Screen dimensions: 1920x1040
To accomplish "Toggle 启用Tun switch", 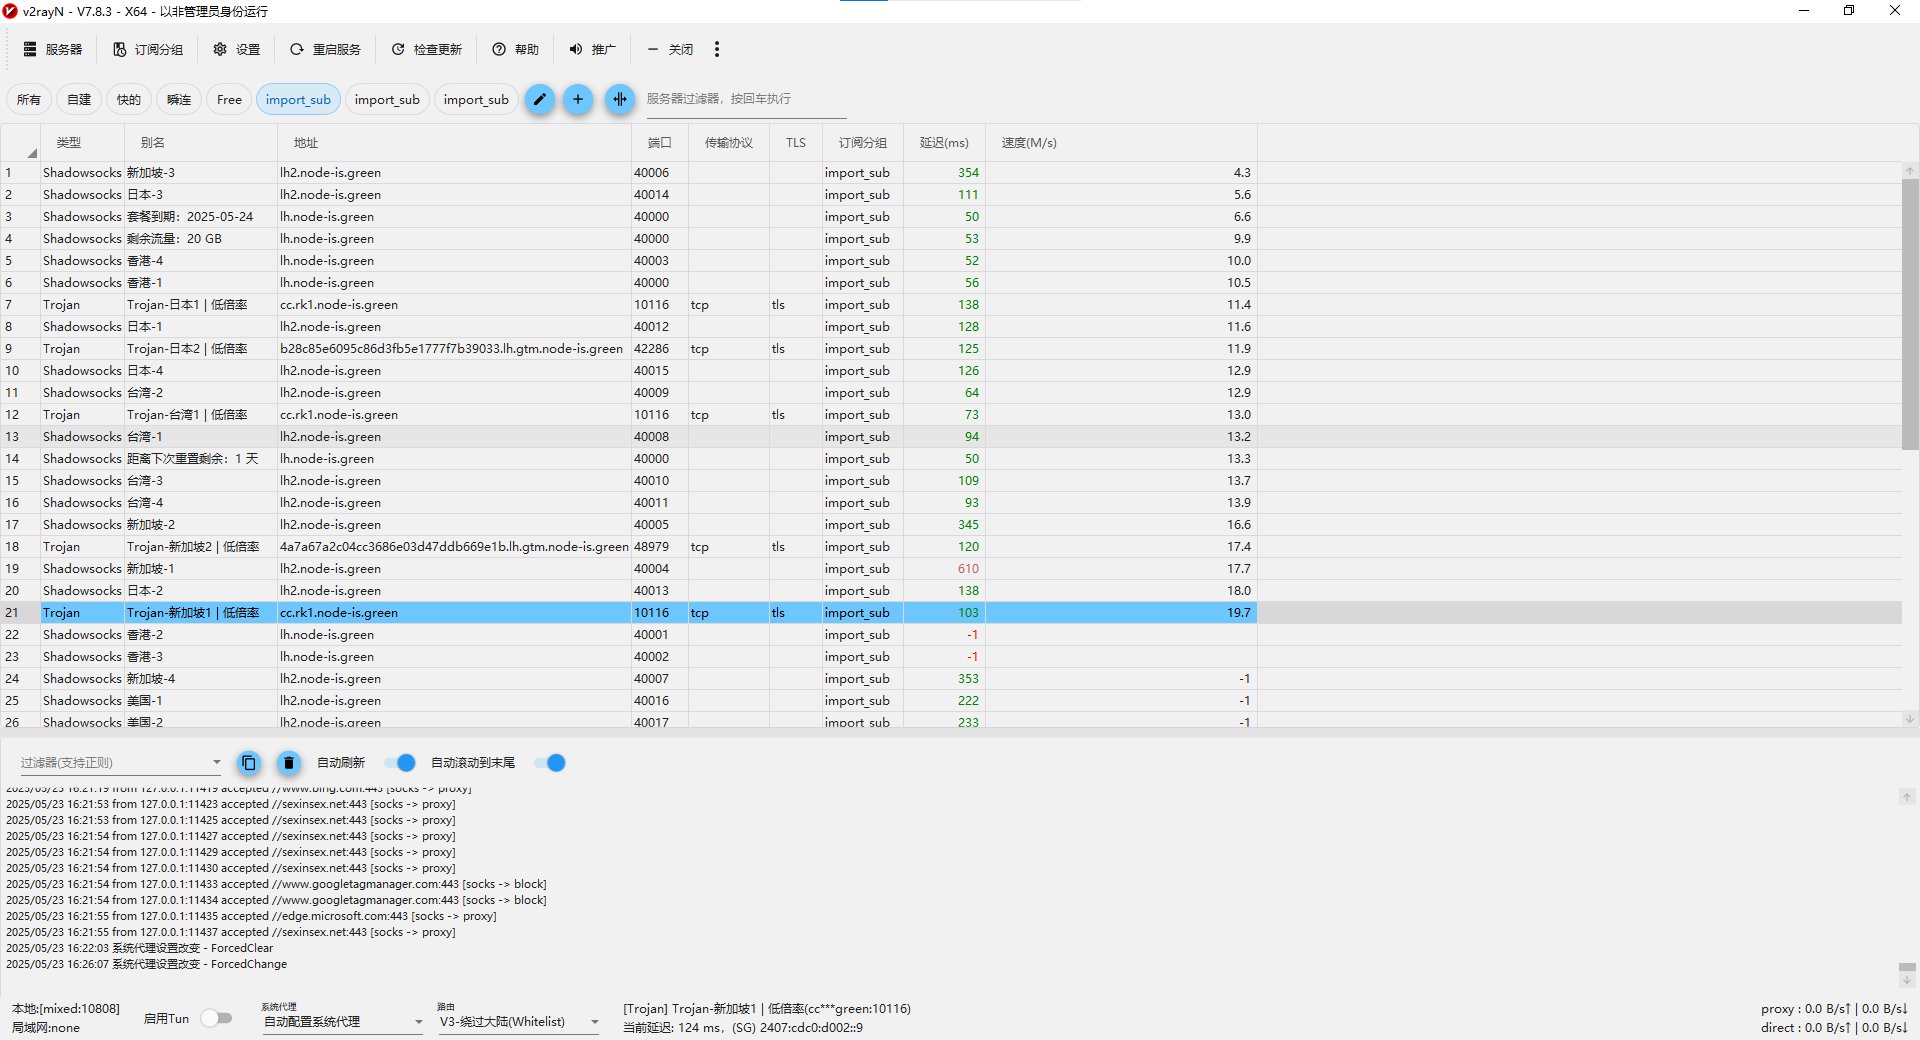I will tap(216, 1018).
